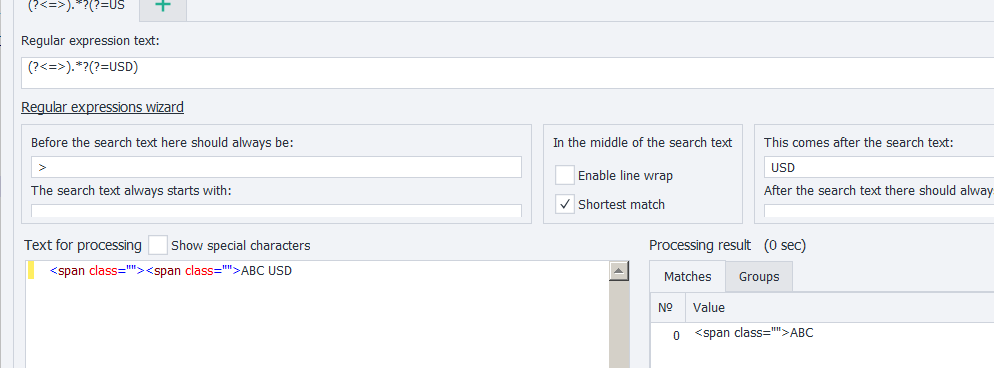Click the yellow line marker in editor gutter
Viewport: 994px width, 368px height.
(31, 271)
